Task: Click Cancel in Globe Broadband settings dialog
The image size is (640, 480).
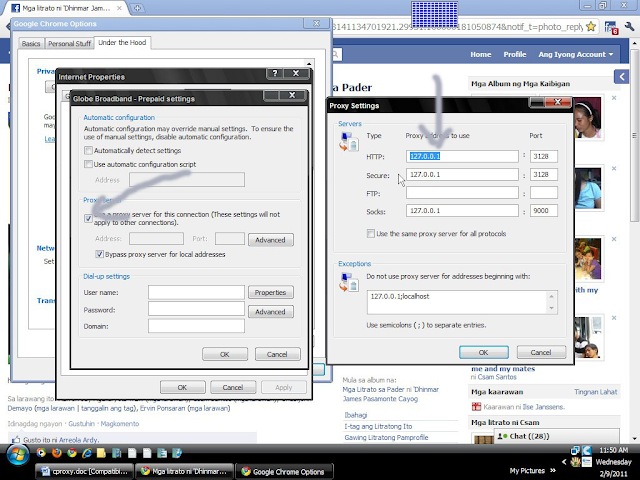Action: (x=277, y=354)
